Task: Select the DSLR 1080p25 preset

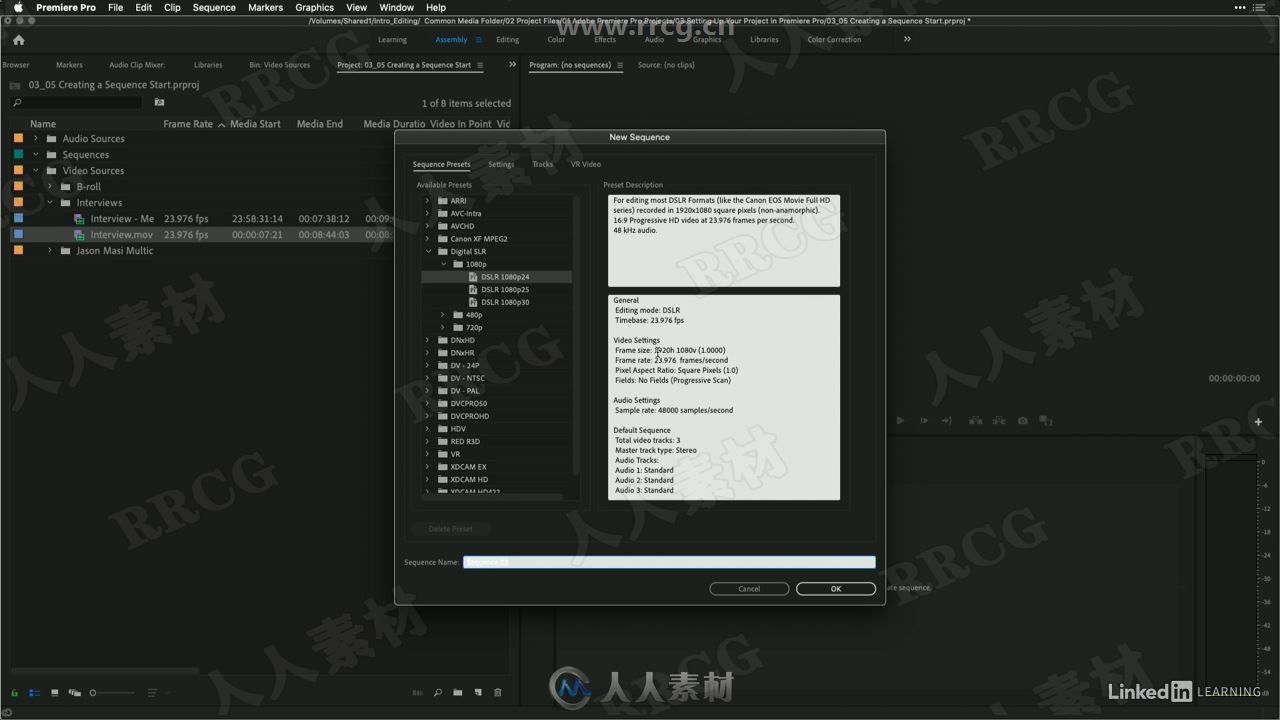Action: point(505,289)
